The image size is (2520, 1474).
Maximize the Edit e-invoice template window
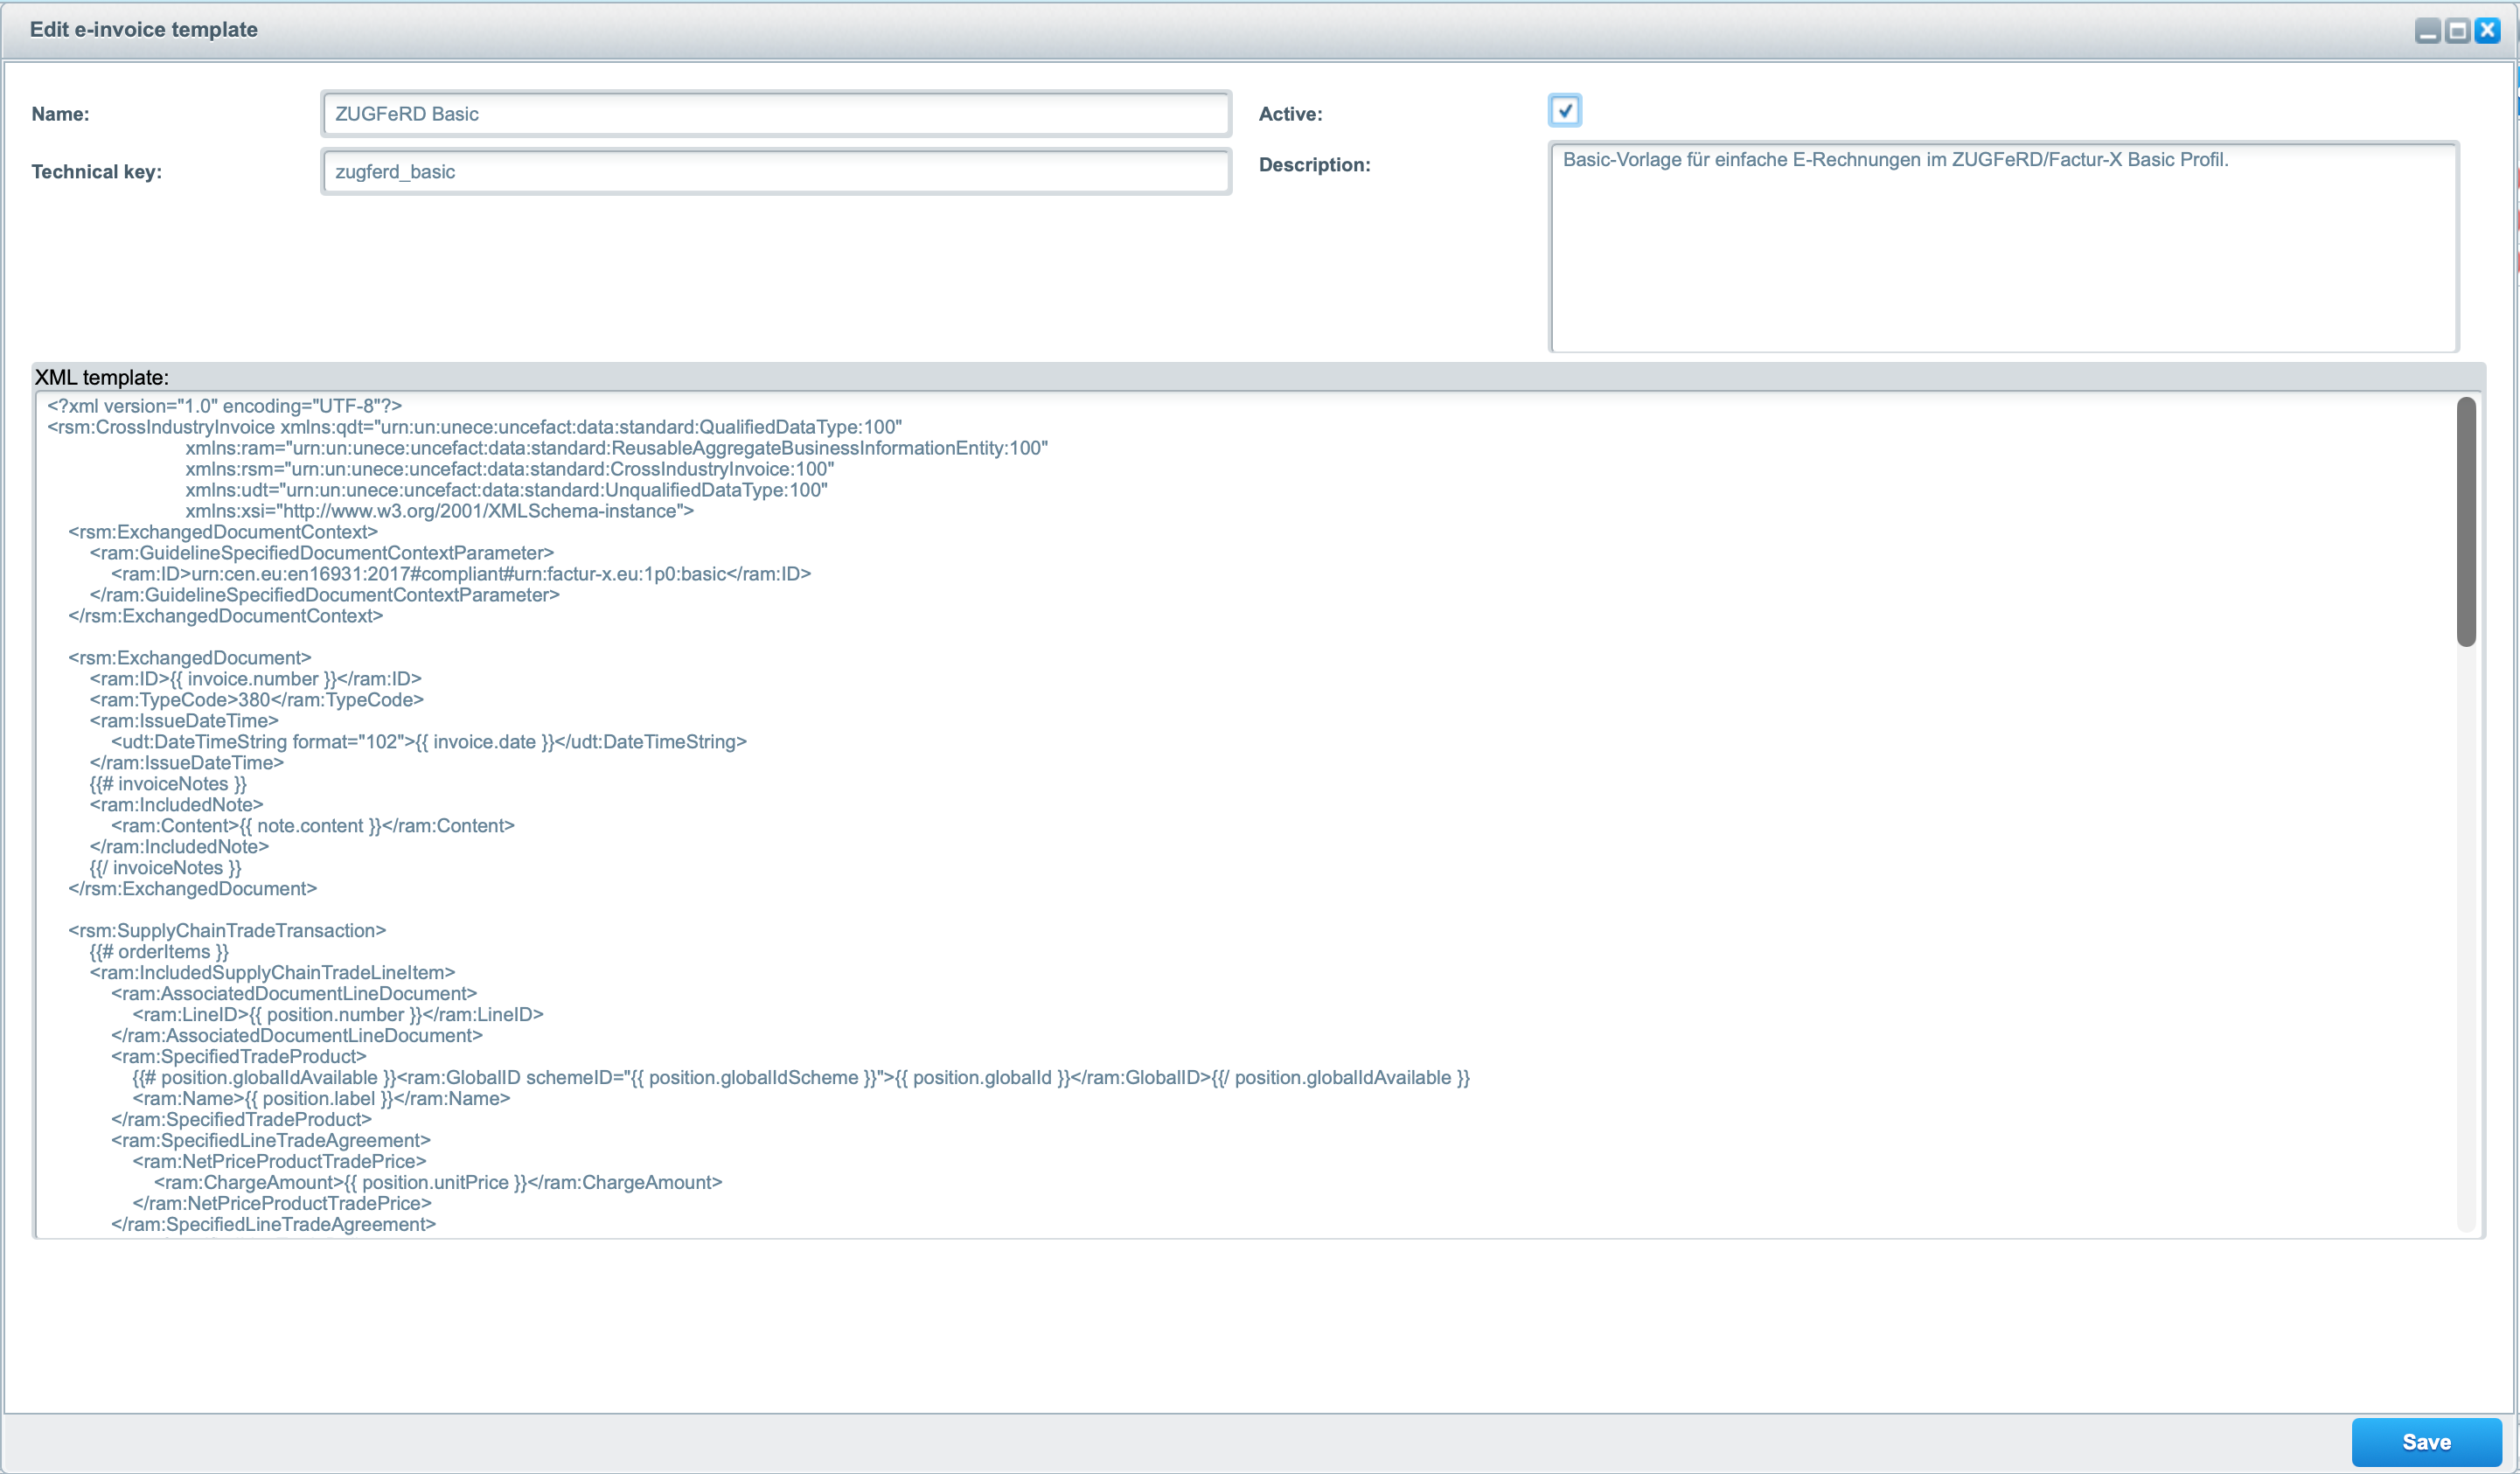(x=2457, y=31)
